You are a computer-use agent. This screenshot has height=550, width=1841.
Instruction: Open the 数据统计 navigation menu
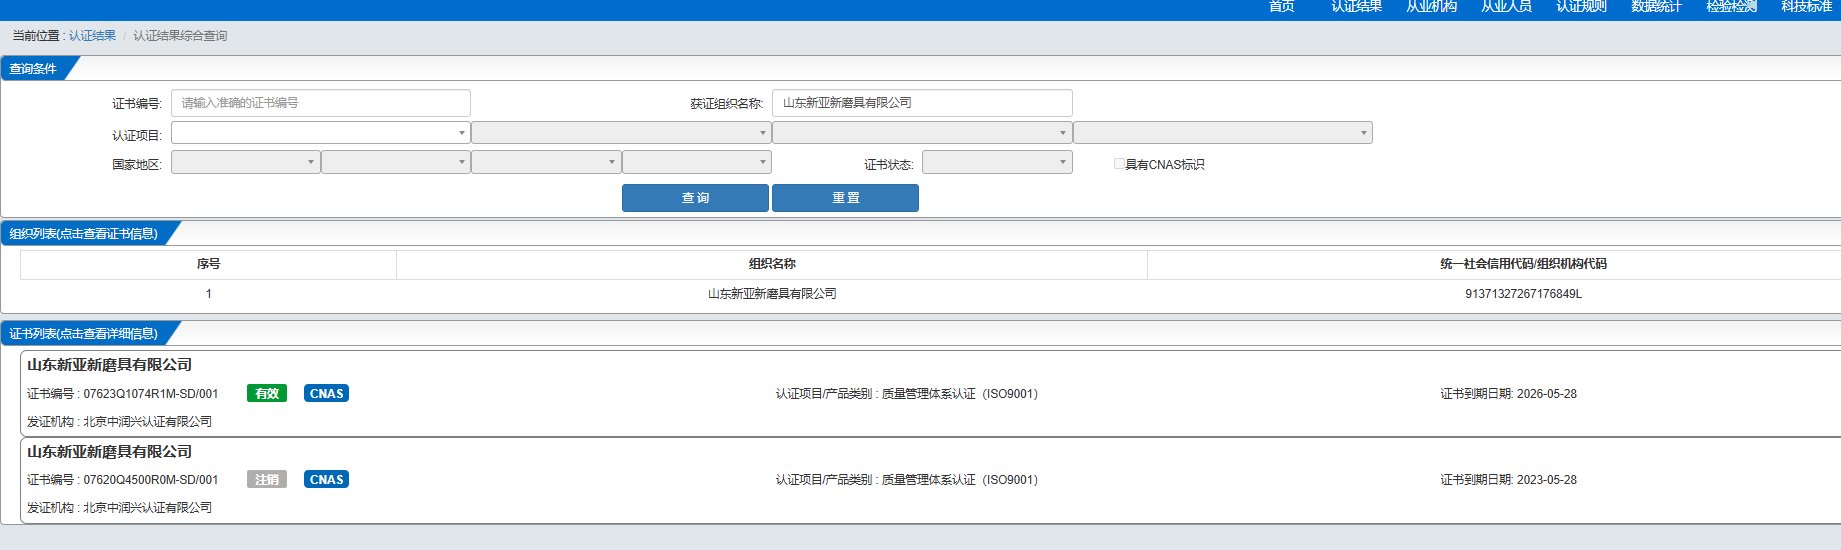click(1656, 6)
